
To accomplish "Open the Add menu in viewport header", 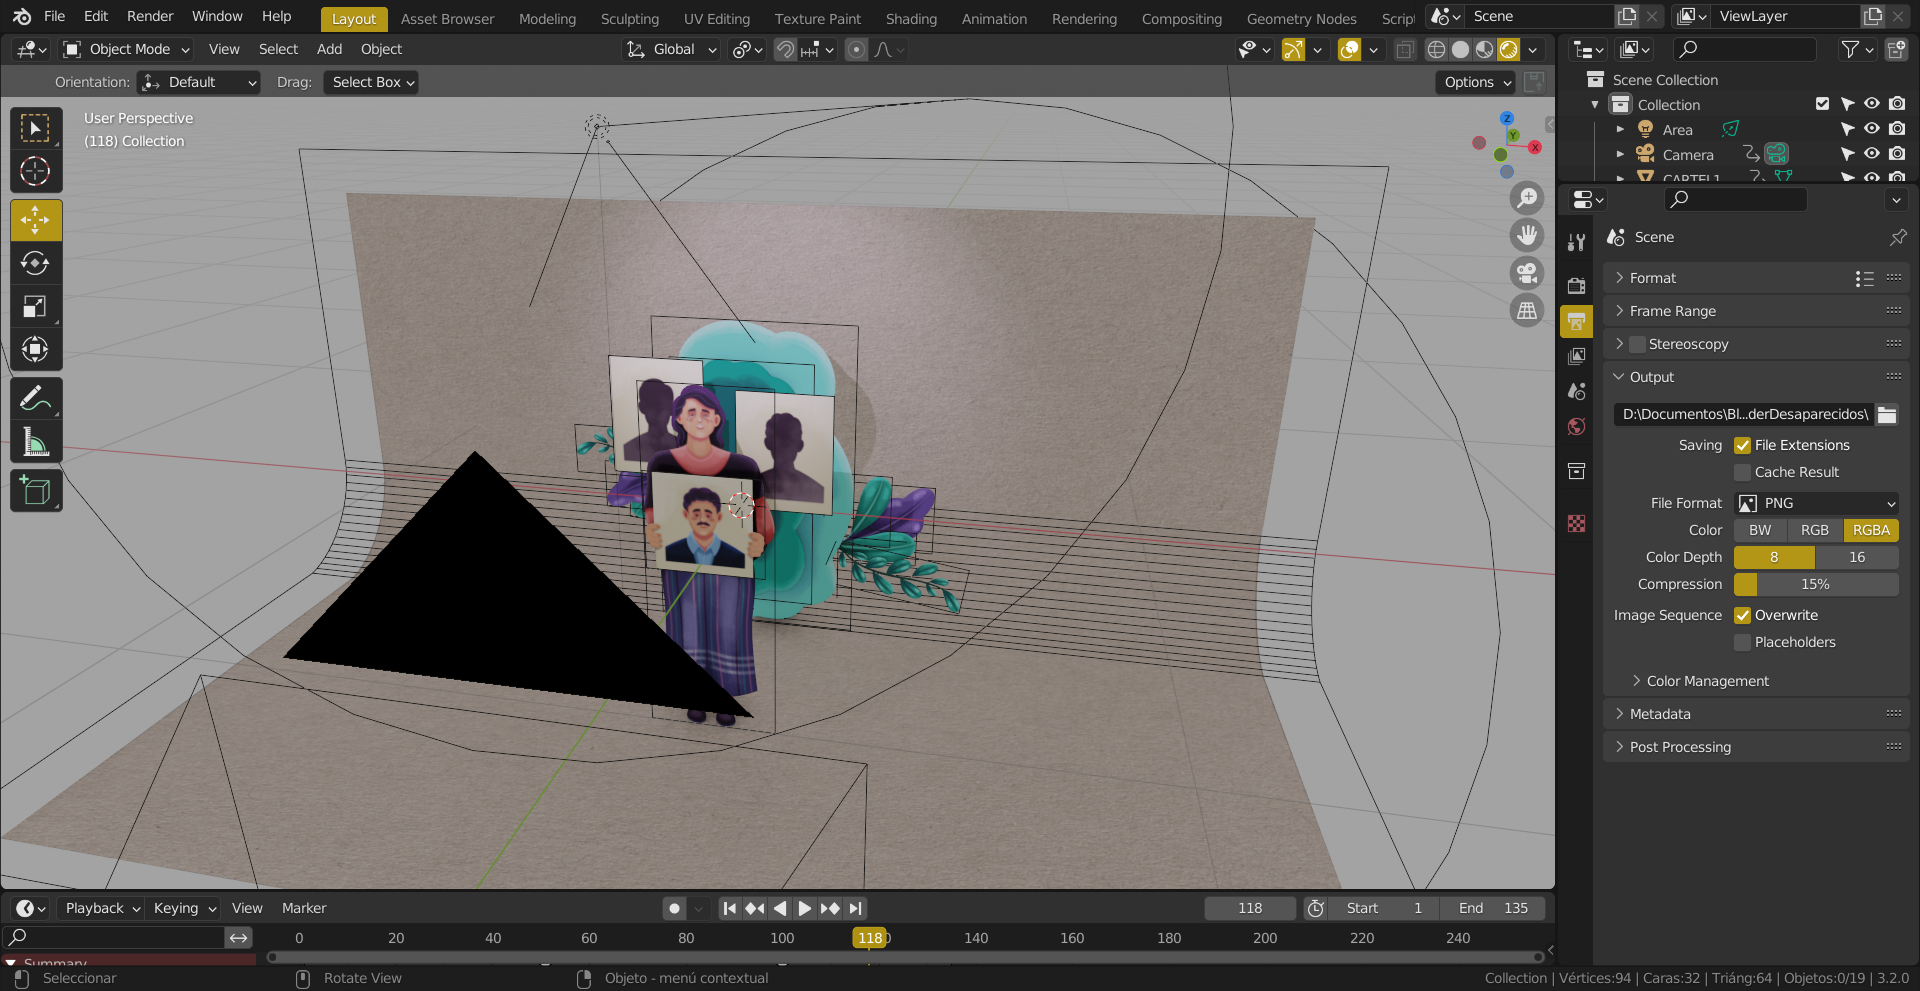I will 329,49.
